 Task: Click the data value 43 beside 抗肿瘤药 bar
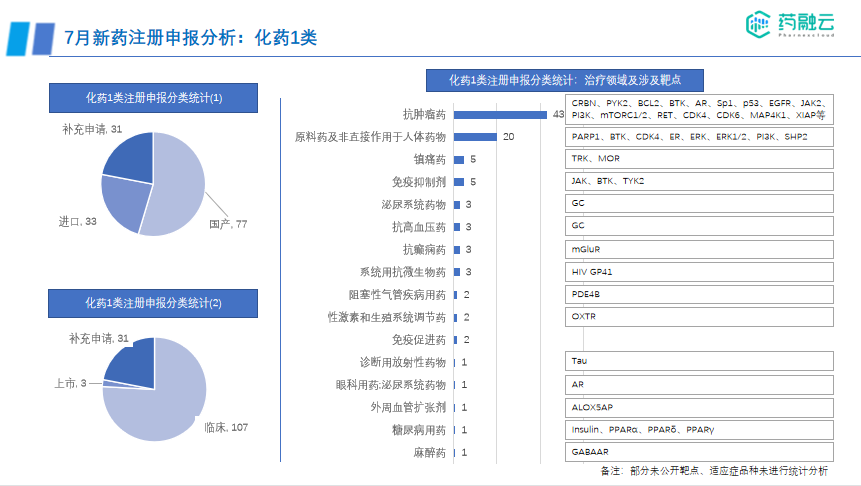click(x=558, y=114)
